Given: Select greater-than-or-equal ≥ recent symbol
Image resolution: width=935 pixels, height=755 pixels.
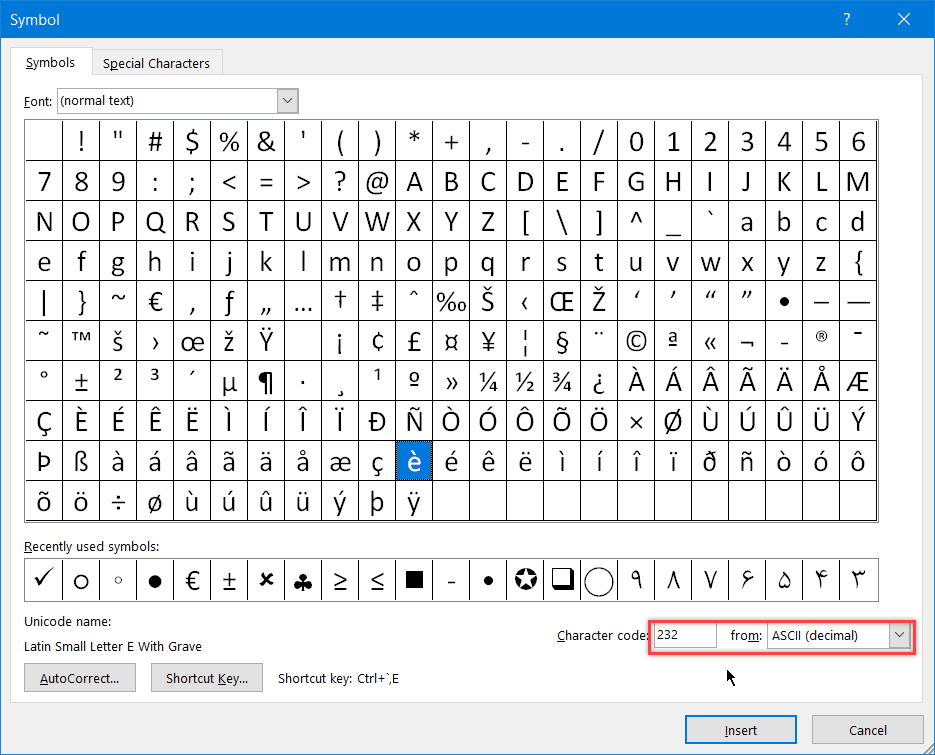Looking at the screenshot, I should point(340,580).
